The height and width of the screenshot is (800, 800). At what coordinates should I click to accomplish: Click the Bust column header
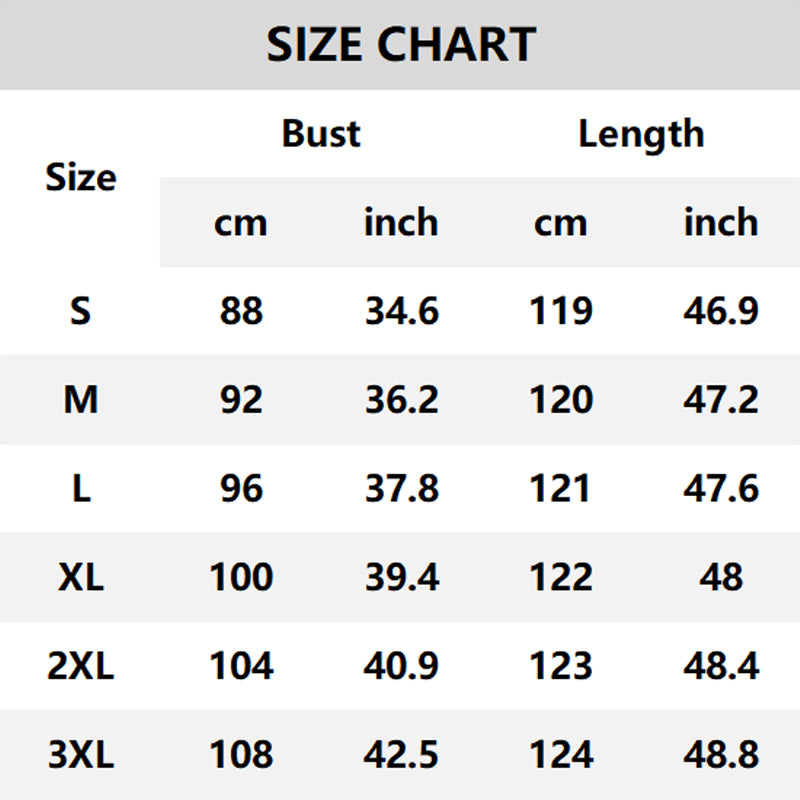320,133
